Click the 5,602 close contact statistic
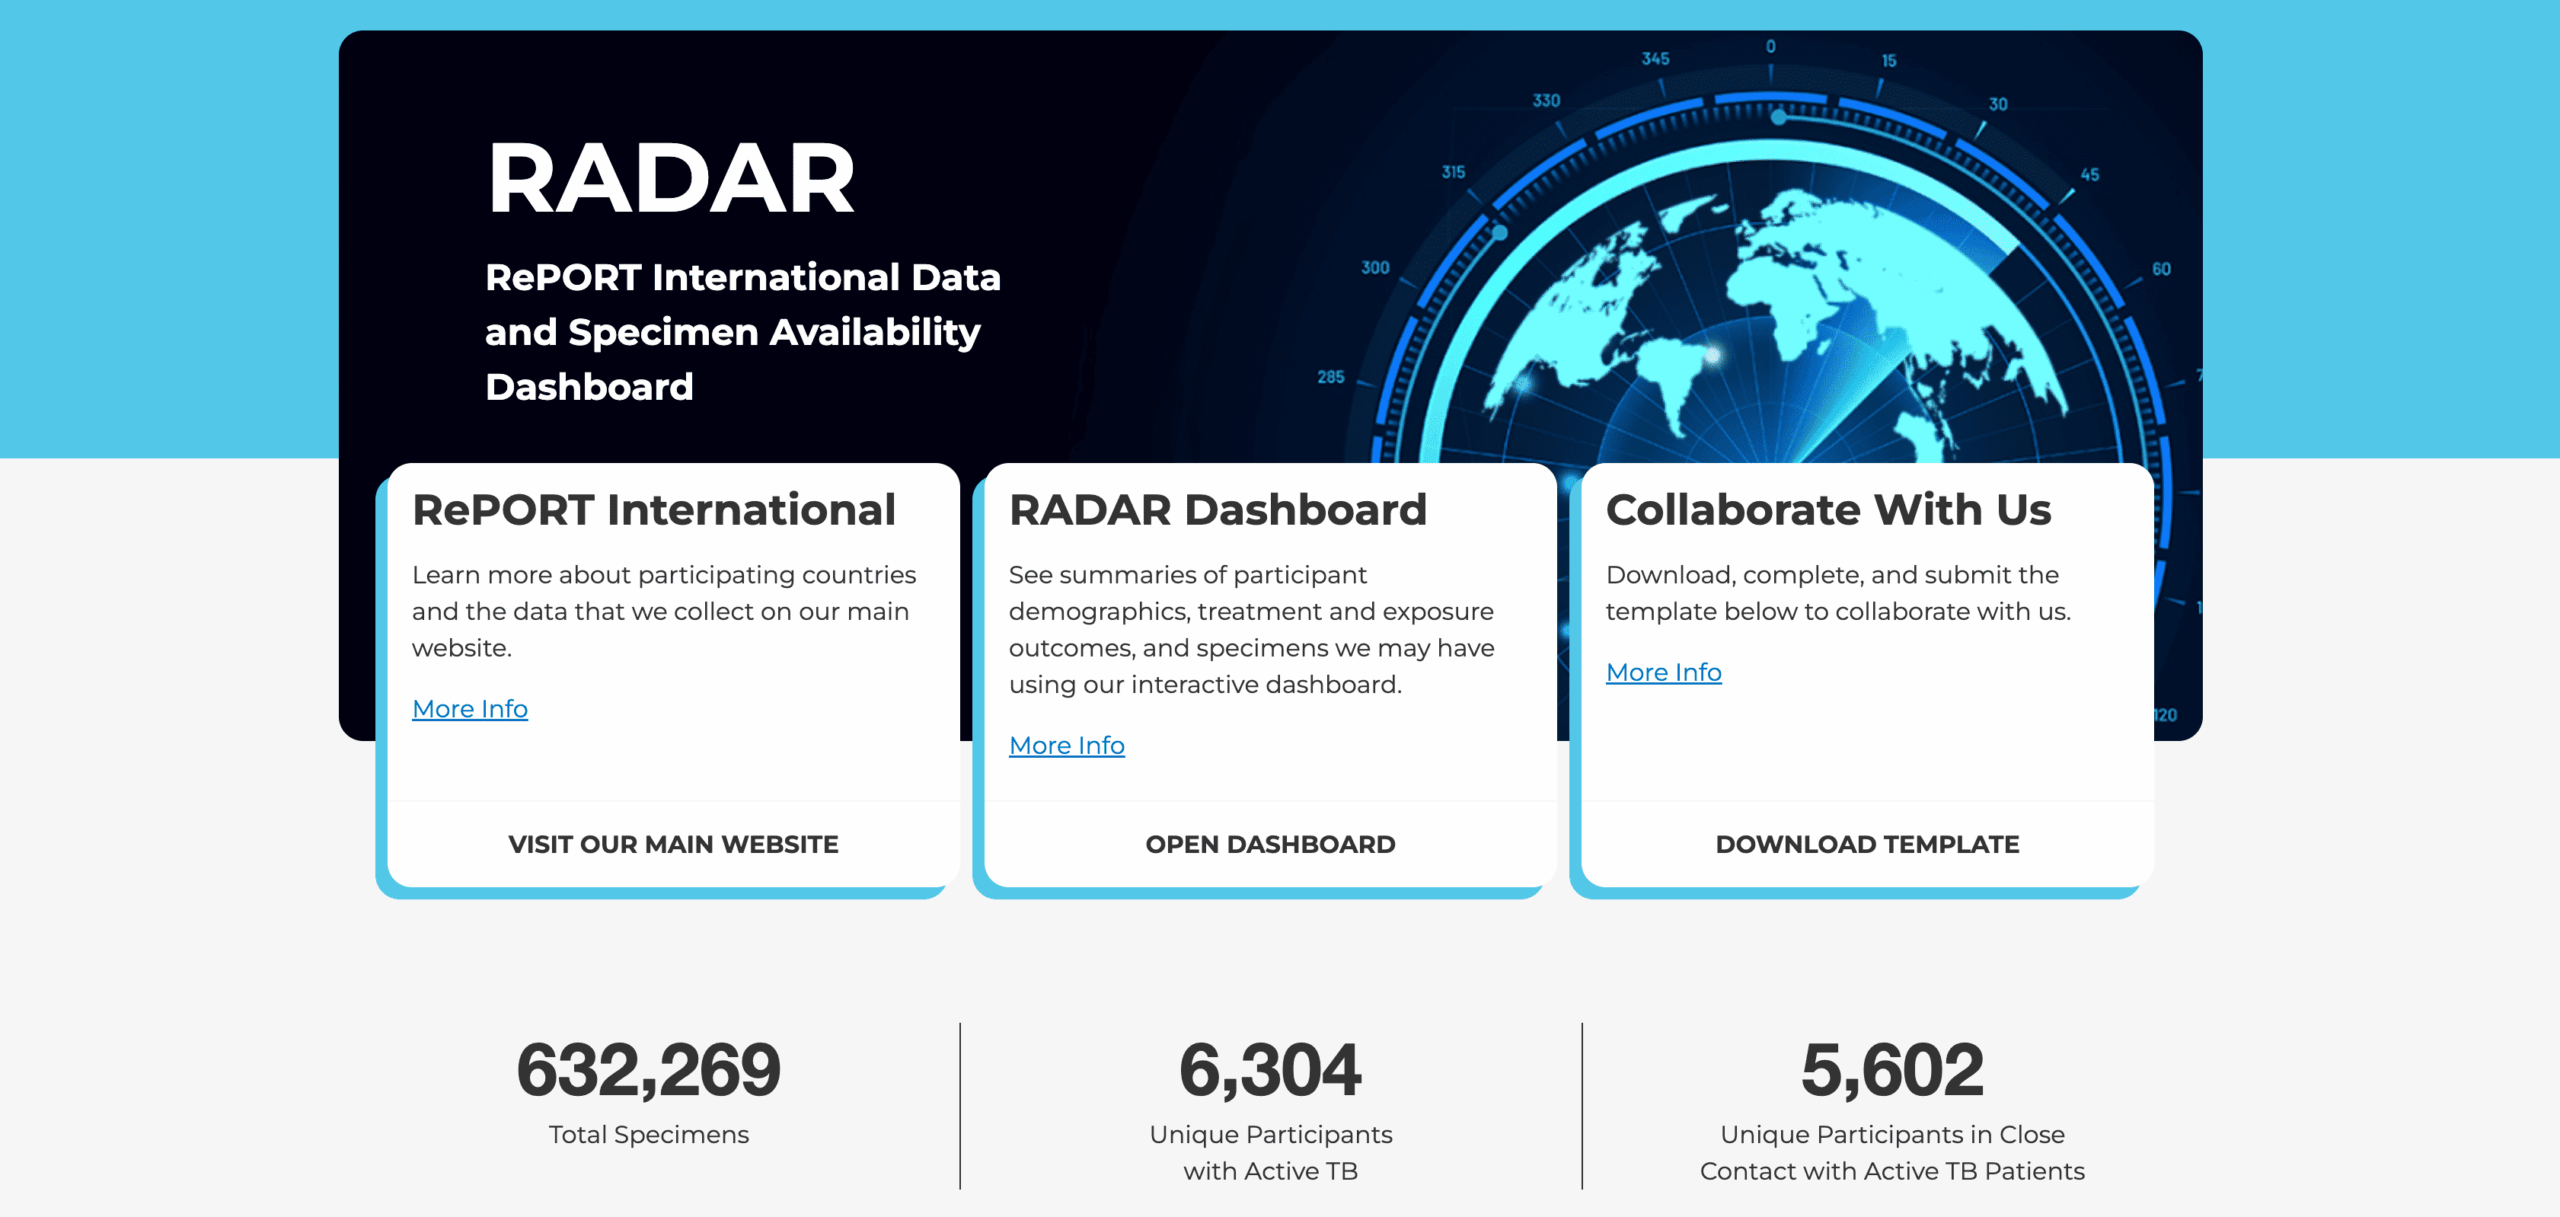Viewport: 2560px width, 1217px height. tap(1892, 1070)
